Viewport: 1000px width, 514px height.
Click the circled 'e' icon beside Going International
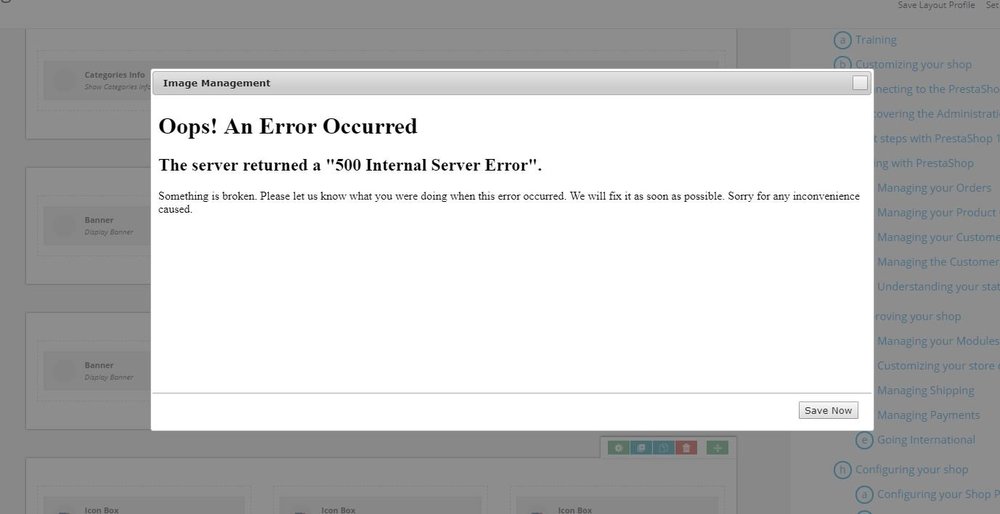(864, 440)
